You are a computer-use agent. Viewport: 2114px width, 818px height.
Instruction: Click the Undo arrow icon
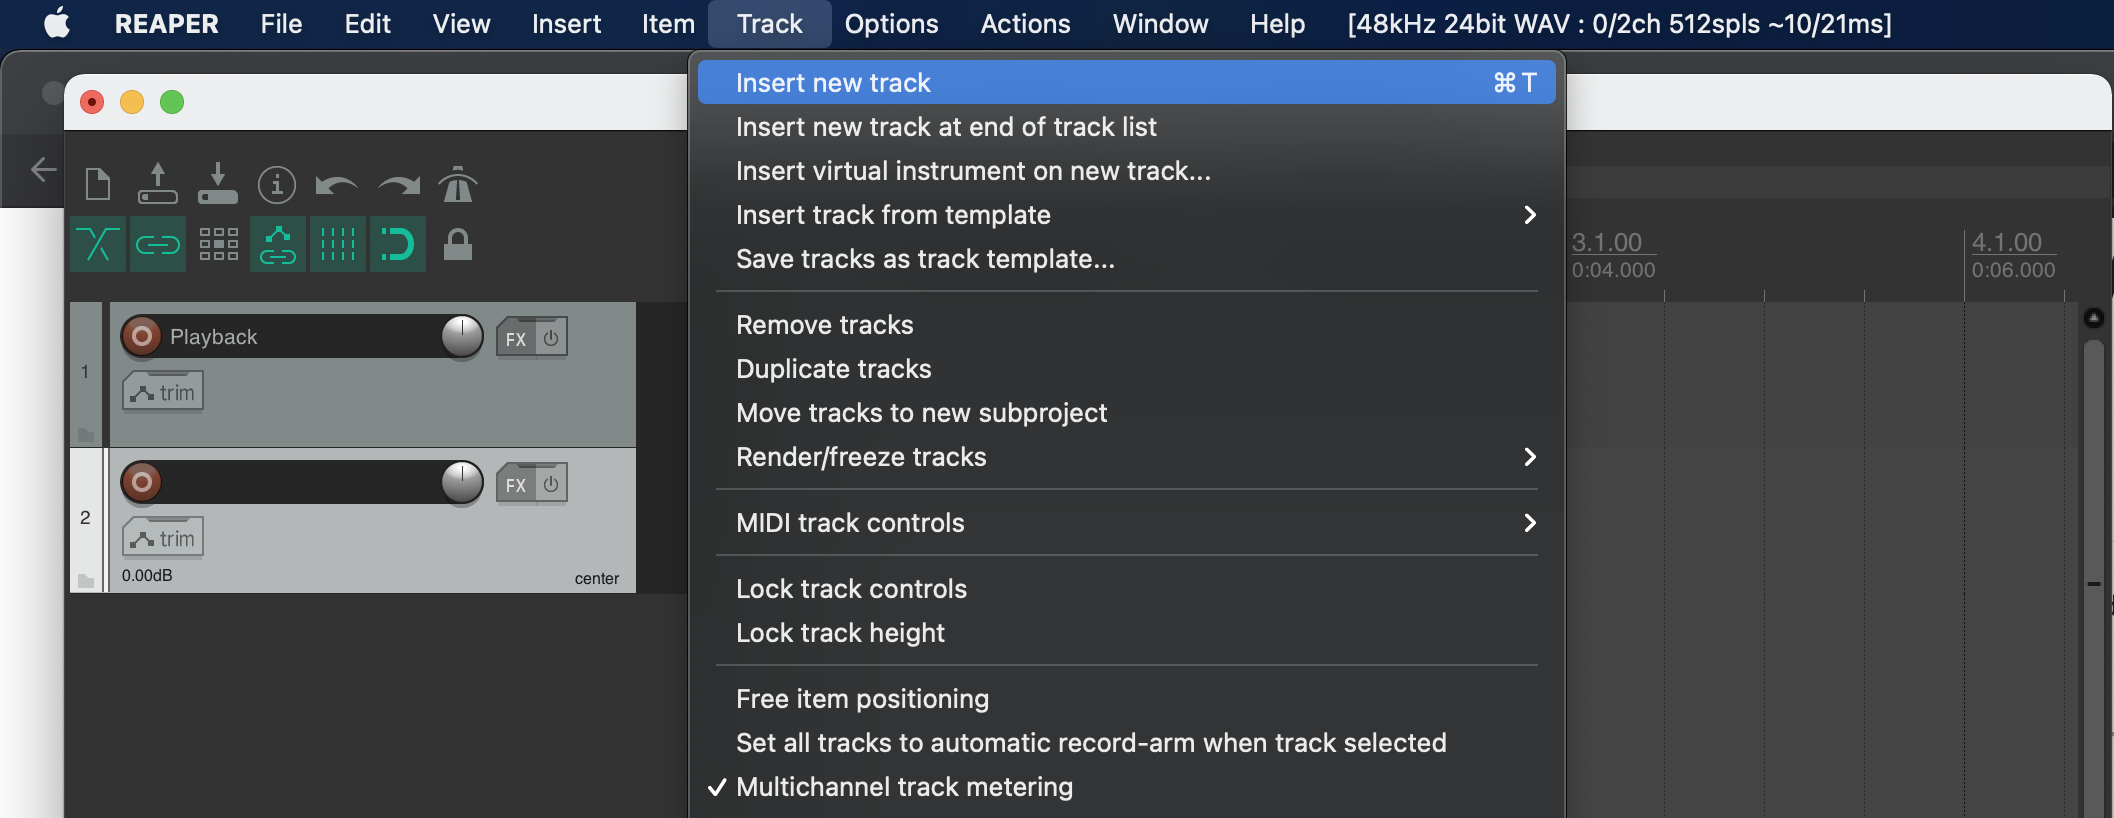[x=336, y=185]
